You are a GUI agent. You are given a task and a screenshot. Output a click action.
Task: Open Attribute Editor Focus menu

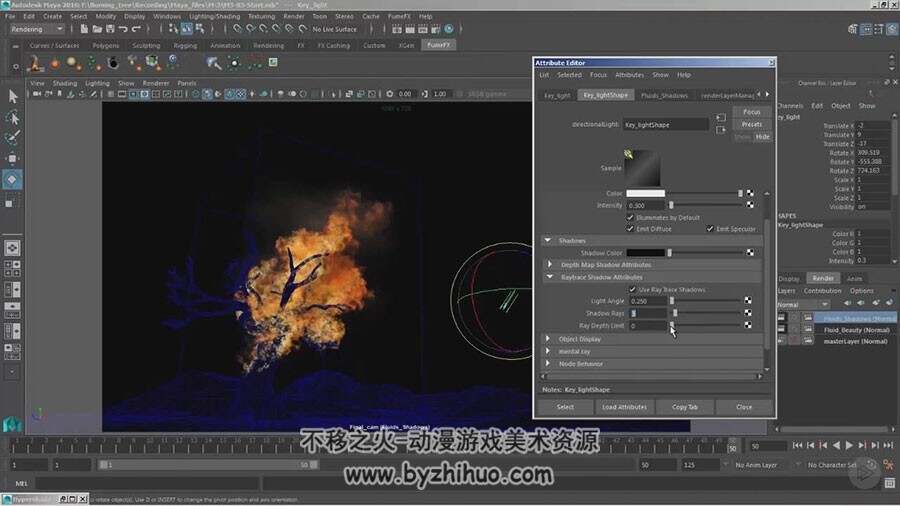(598, 75)
